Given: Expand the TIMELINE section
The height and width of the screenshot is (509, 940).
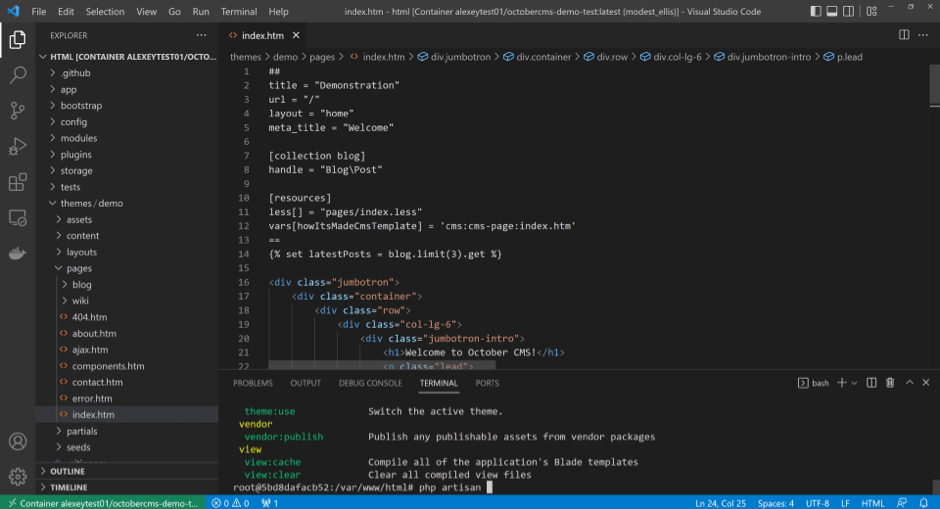Looking at the screenshot, I should click(x=127, y=487).
